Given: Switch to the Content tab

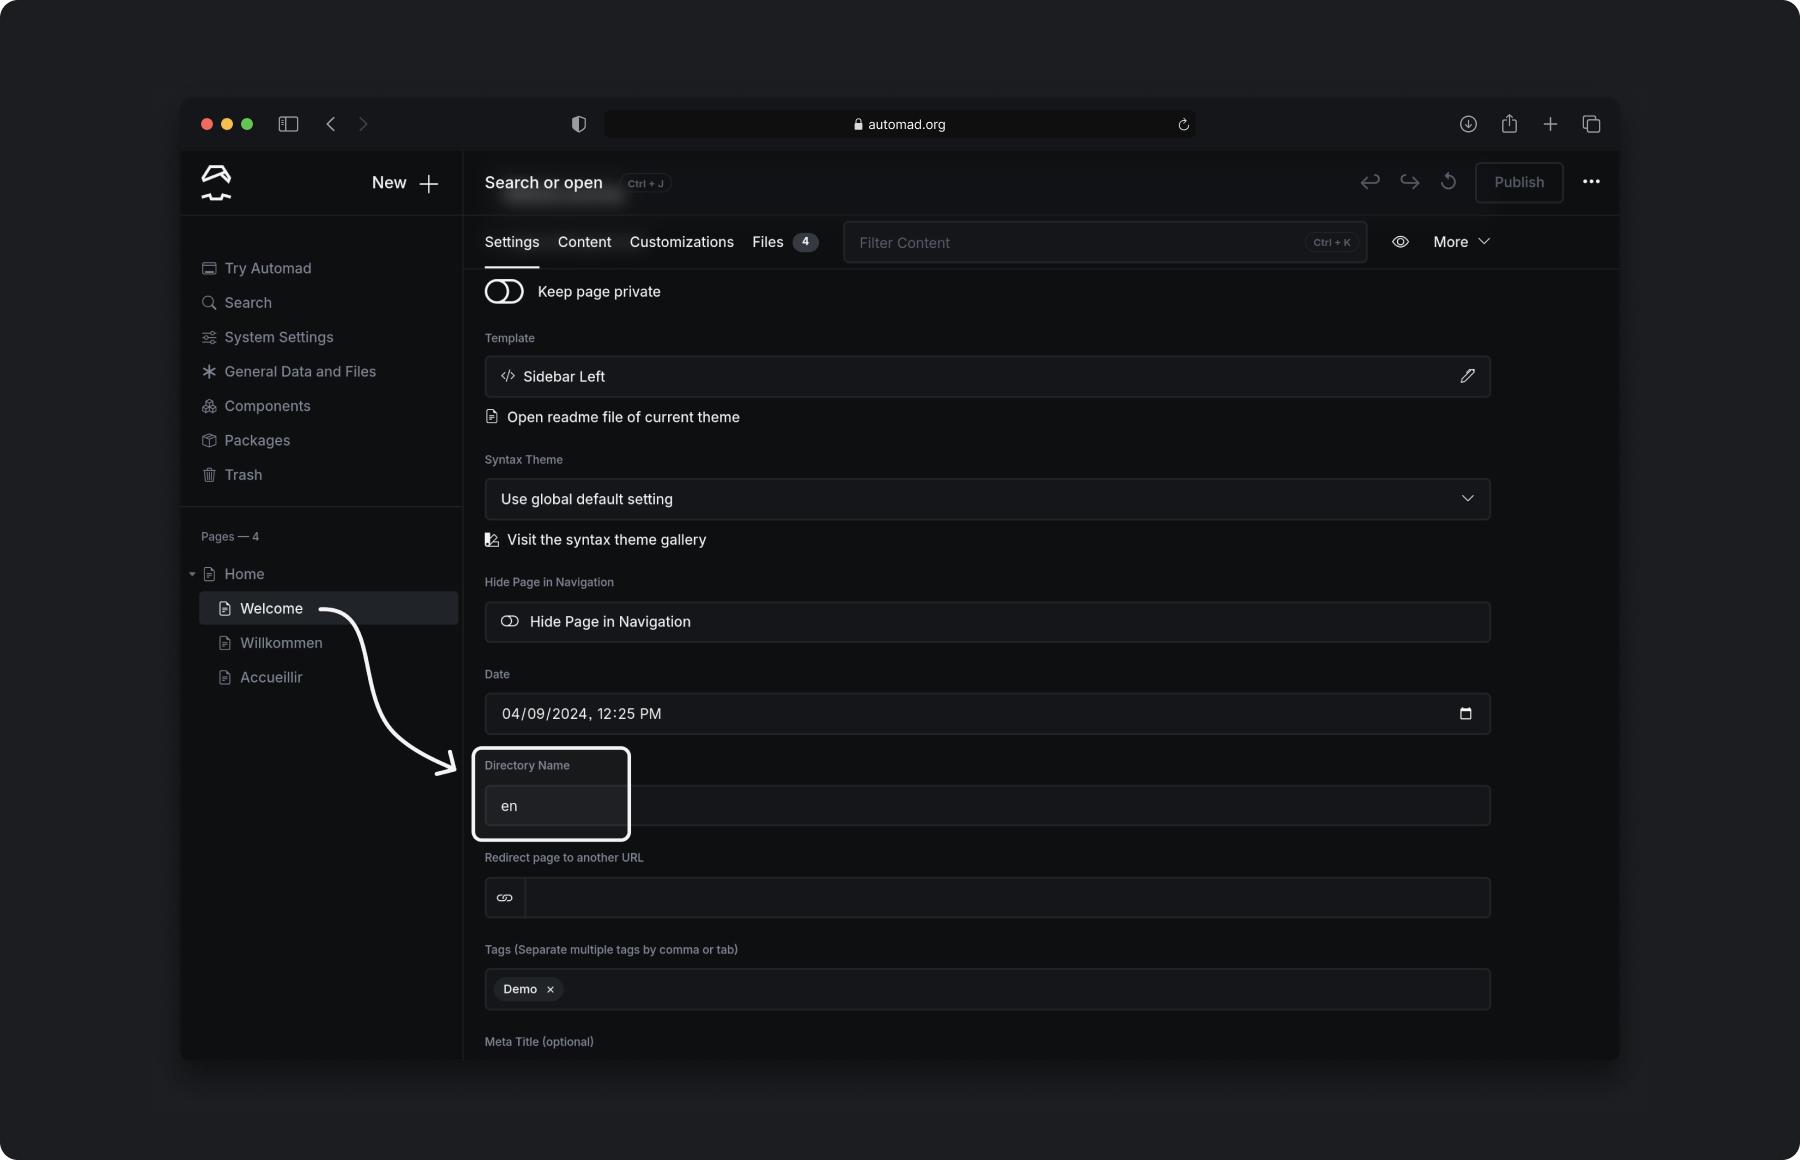Looking at the screenshot, I should pyautogui.click(x=584, y=242).
